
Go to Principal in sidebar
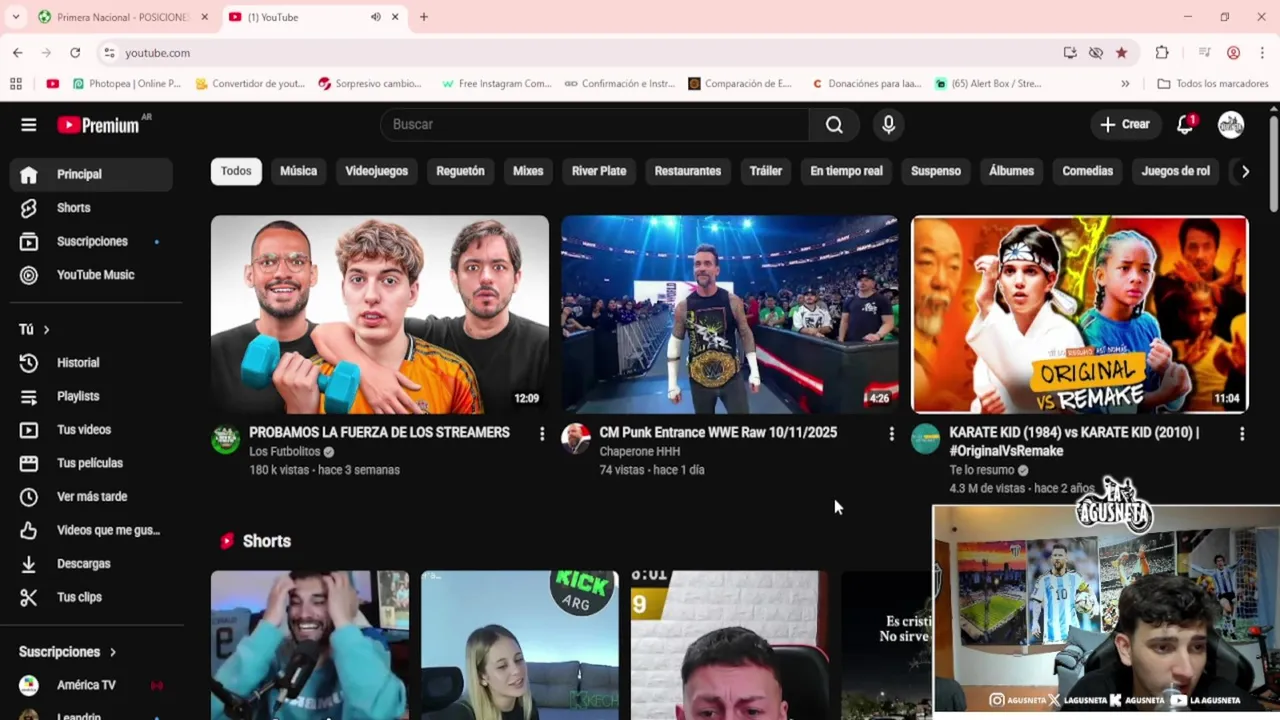click(x=91, y=174)
